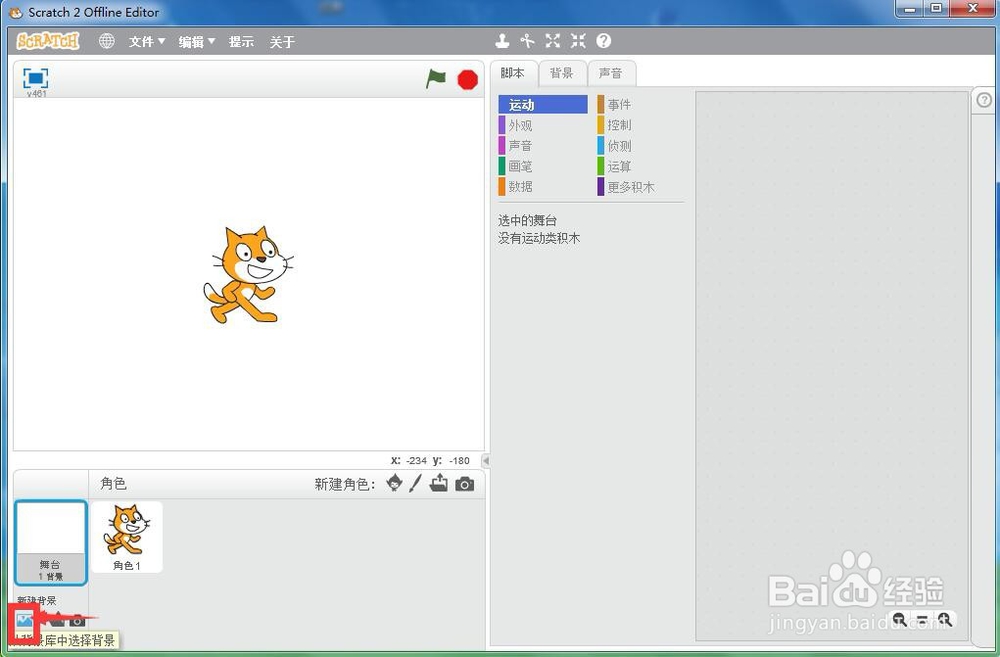Click the cat sprite on stage
The height and width of the screenshot is (657, 1000).
[x=248, y=275]
